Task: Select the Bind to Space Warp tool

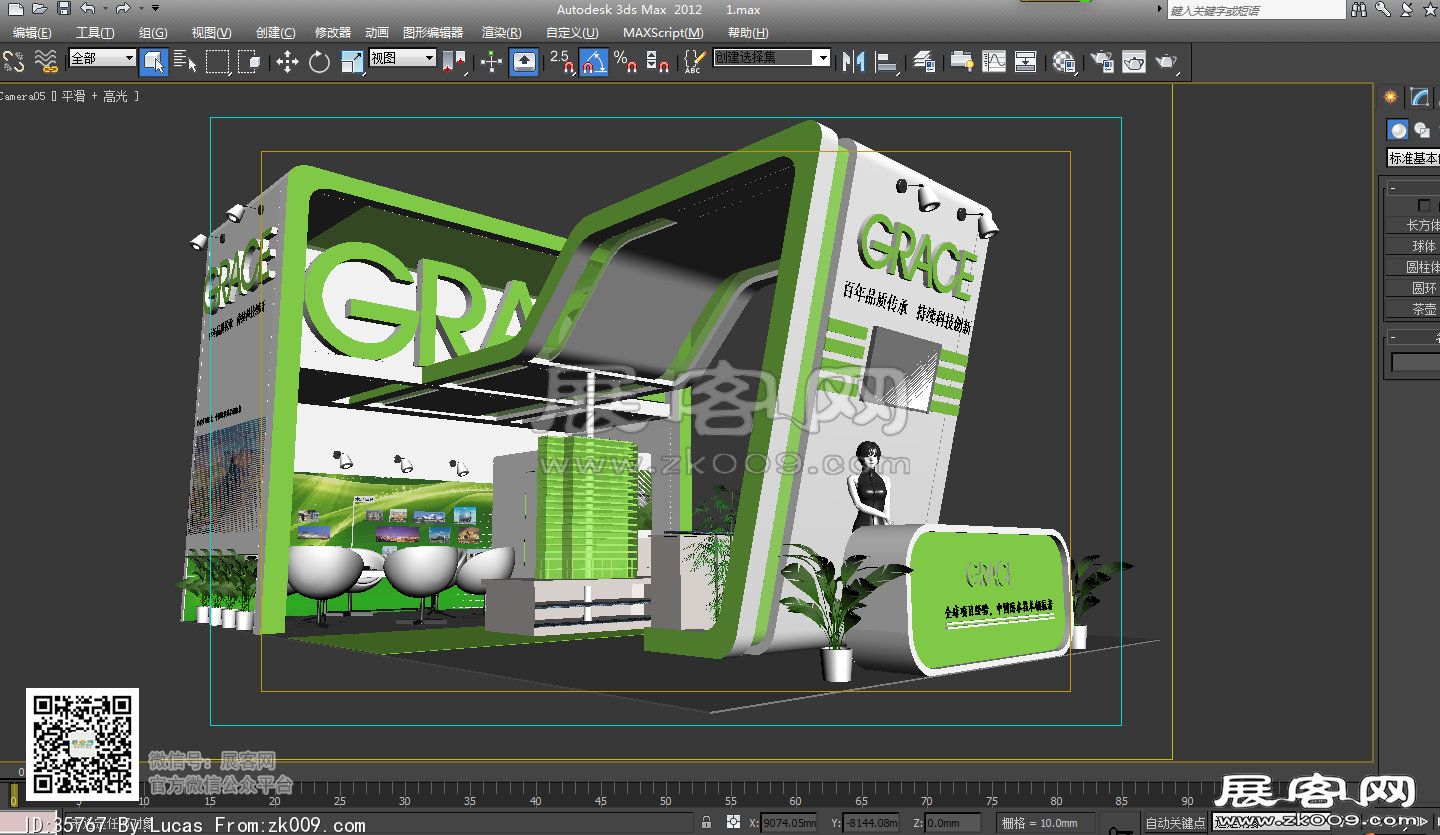Action: [x=46, y=62]
